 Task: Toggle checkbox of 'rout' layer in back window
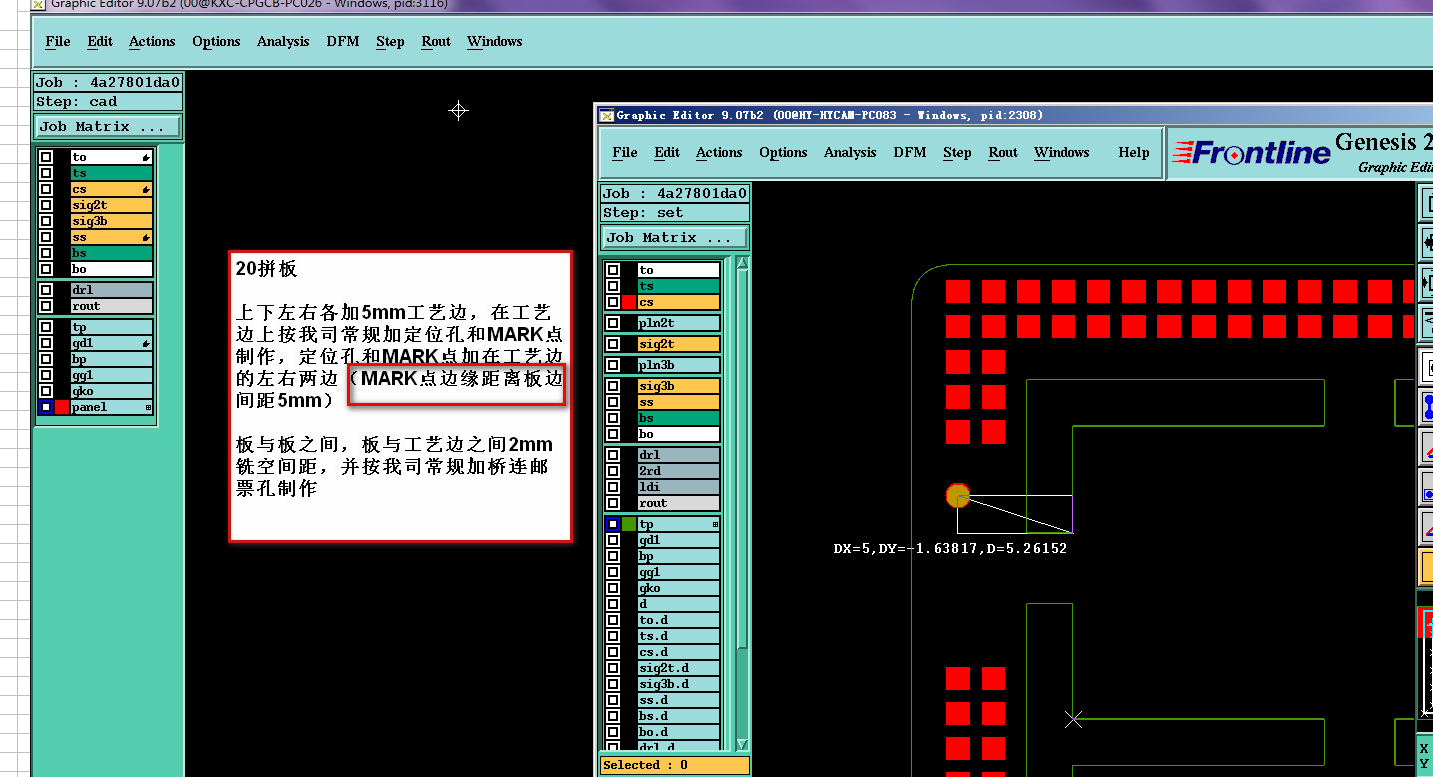(x=46, y=306)
